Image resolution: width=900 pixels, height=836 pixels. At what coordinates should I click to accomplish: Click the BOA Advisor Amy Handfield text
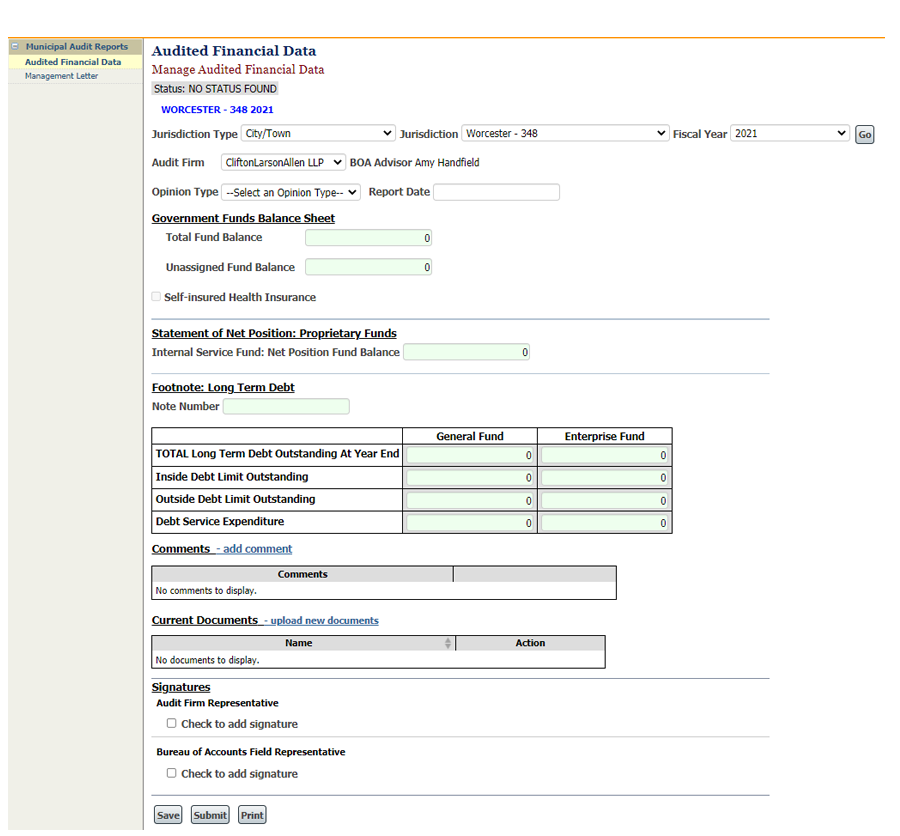coord(414,162)
